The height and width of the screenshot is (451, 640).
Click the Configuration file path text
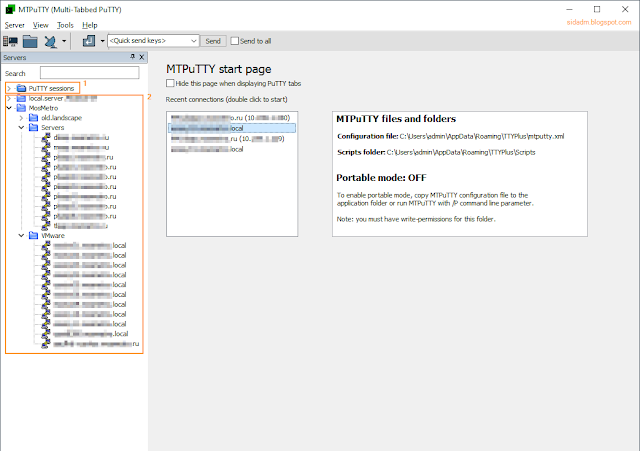click(482, 136)
